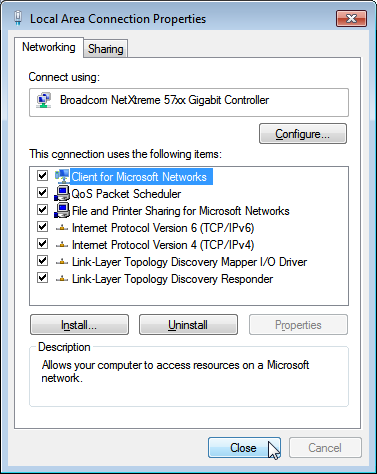377x474 pixels.
Task: Click the network plug icon in the title bar
Action: point(18,18)
